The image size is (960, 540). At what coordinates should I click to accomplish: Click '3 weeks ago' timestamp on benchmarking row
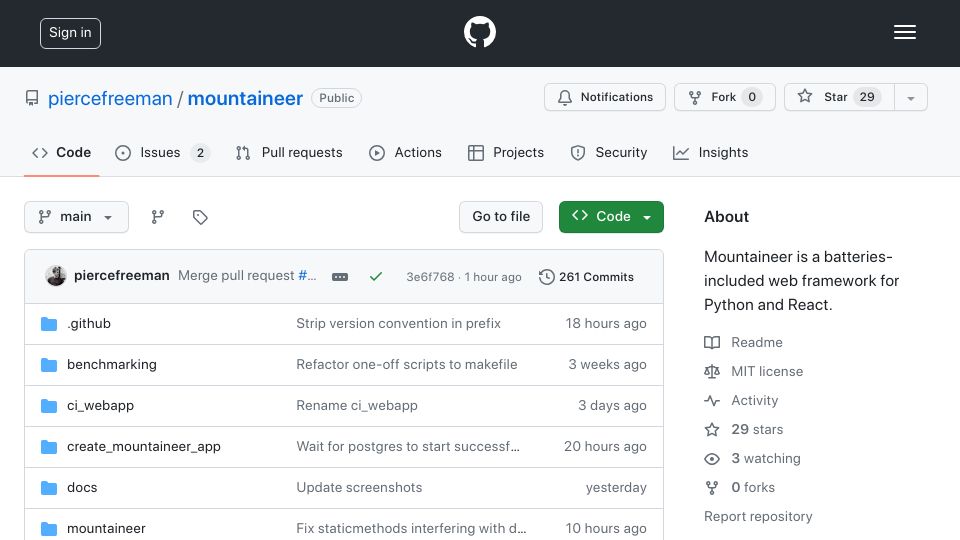pyautogui.click(x=607, y=365)
